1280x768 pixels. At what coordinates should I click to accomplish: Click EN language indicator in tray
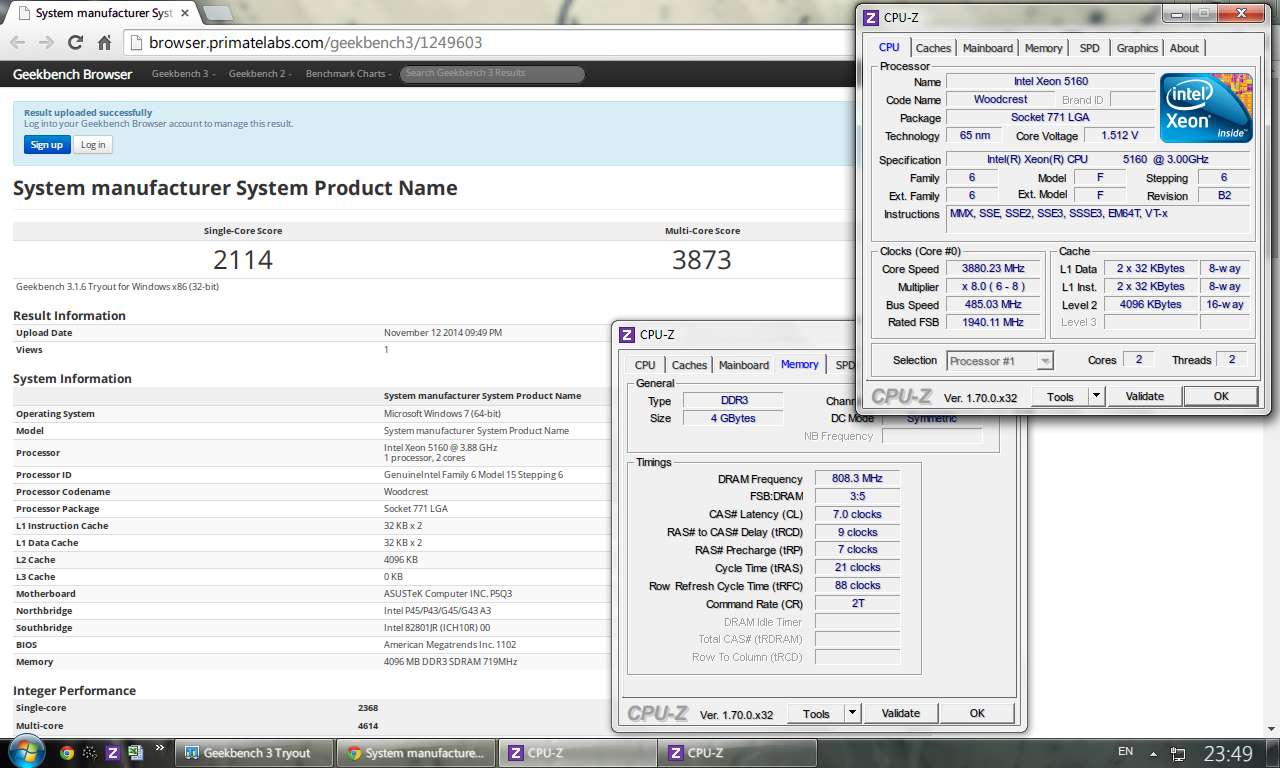[x=1125, y=752]
